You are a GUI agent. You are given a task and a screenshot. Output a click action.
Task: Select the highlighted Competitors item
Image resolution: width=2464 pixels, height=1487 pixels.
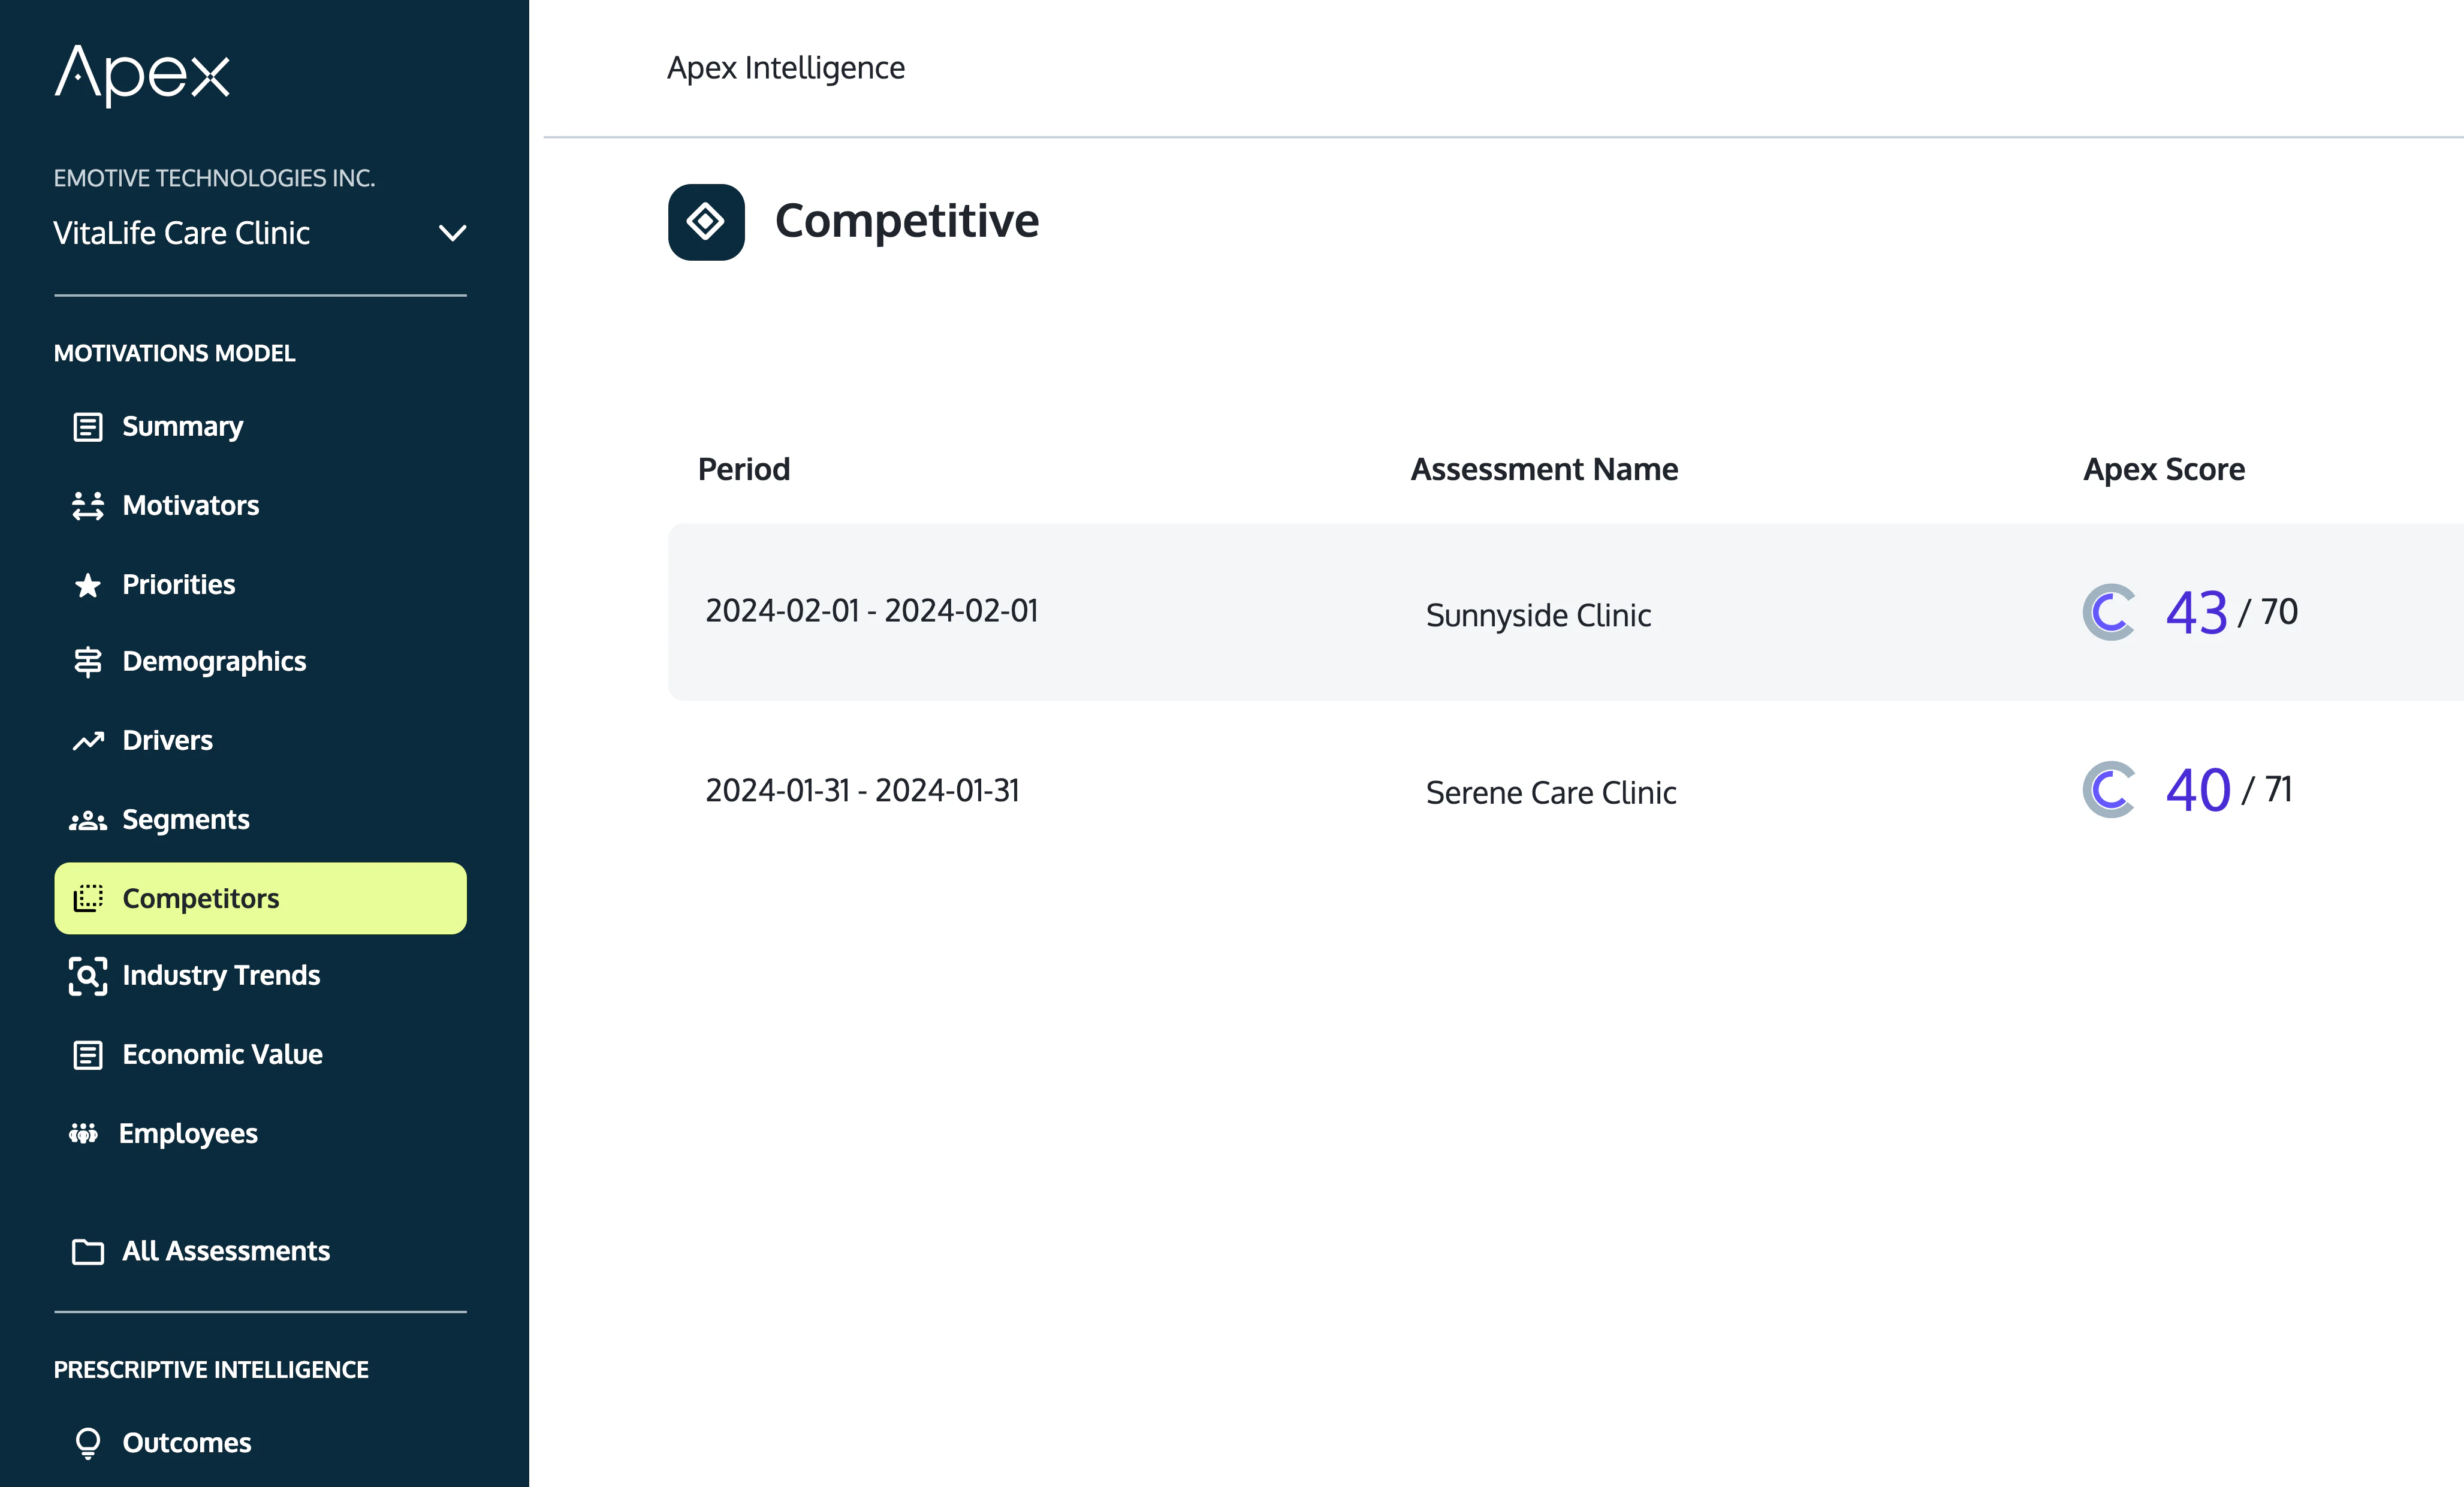coord(260,898)
